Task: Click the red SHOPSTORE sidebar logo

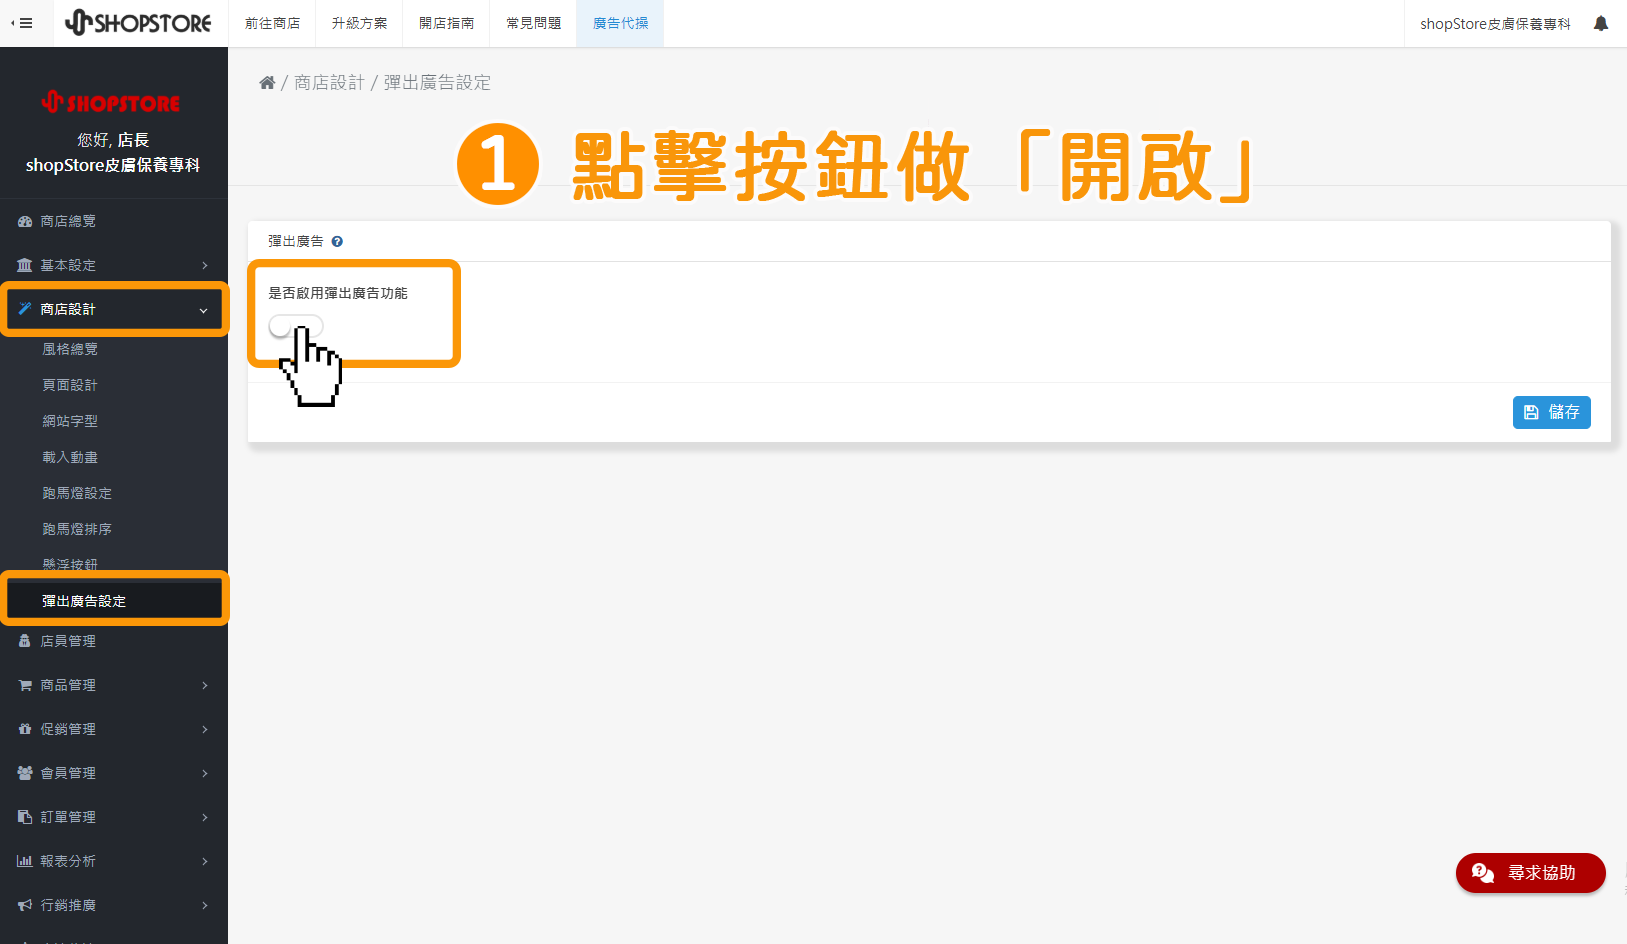Action: pyautogui.click(x=111, y=102)
